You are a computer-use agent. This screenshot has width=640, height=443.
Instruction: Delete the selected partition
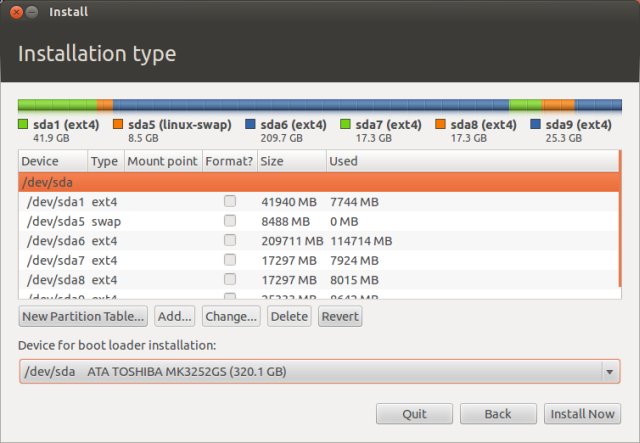[x=289, y=316]
